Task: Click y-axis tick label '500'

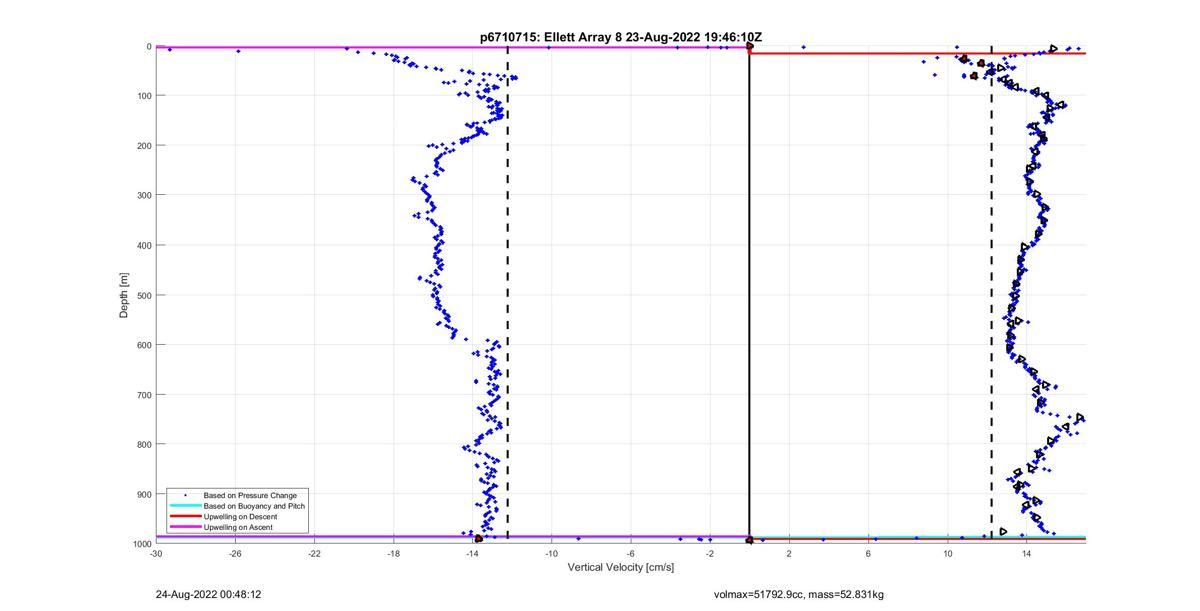Action: pyautogui.click(x=143, y=295)
